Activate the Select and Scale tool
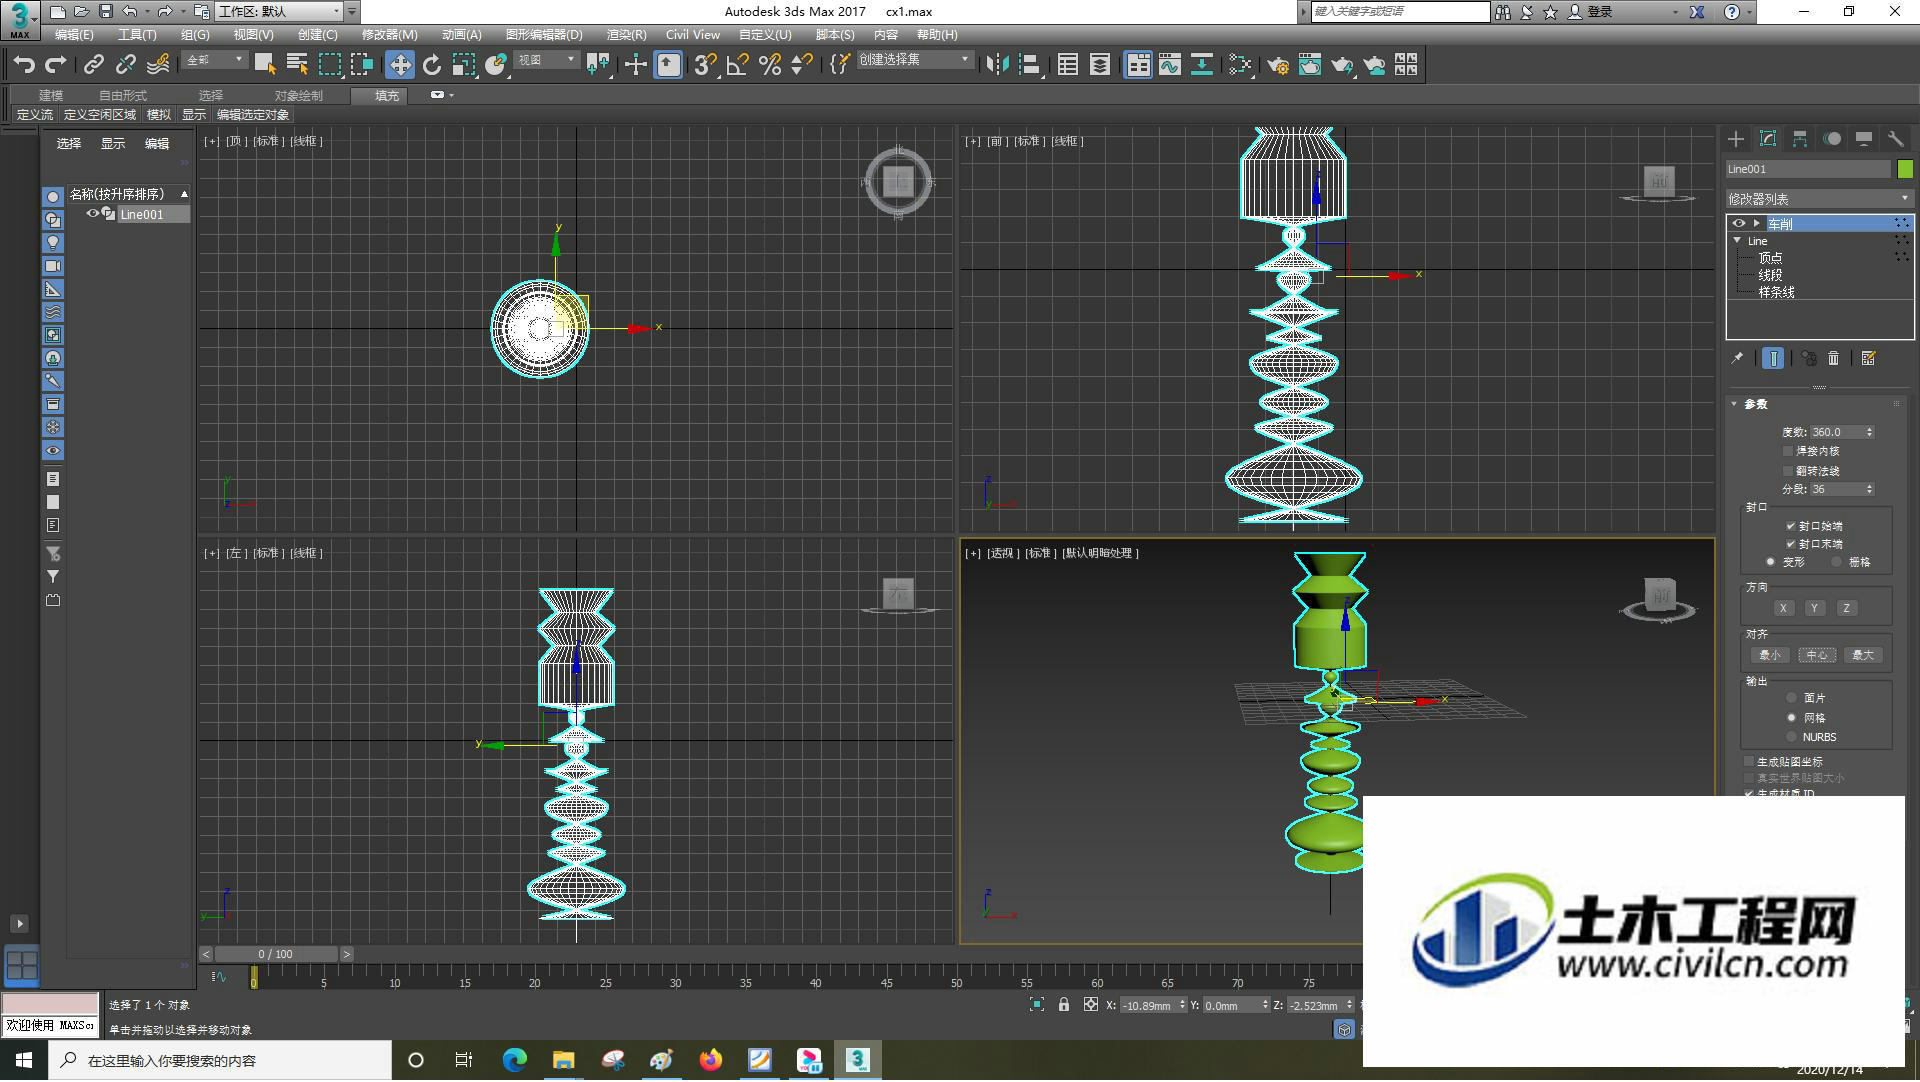Image resolution: width=1920 pixels, height=1082 pixels. pos(464,65)
